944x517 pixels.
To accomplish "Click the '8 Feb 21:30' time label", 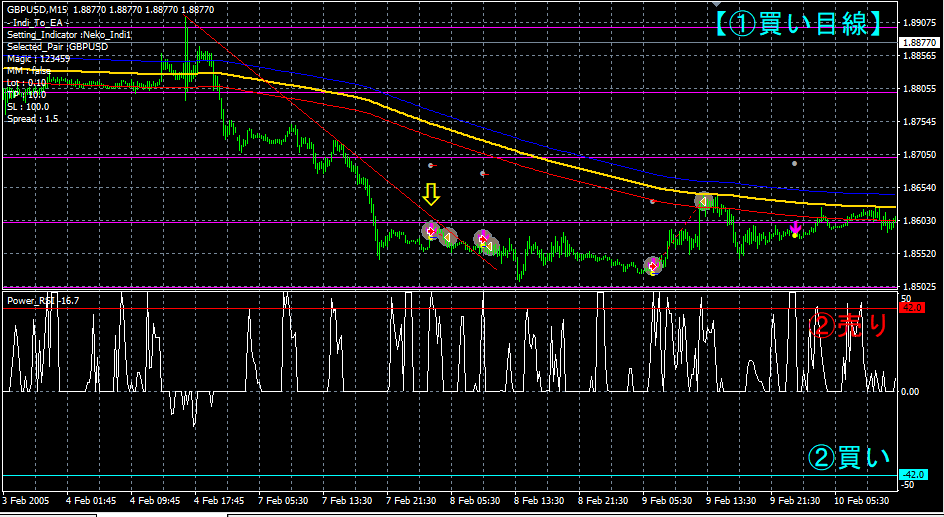I will 604,501.
